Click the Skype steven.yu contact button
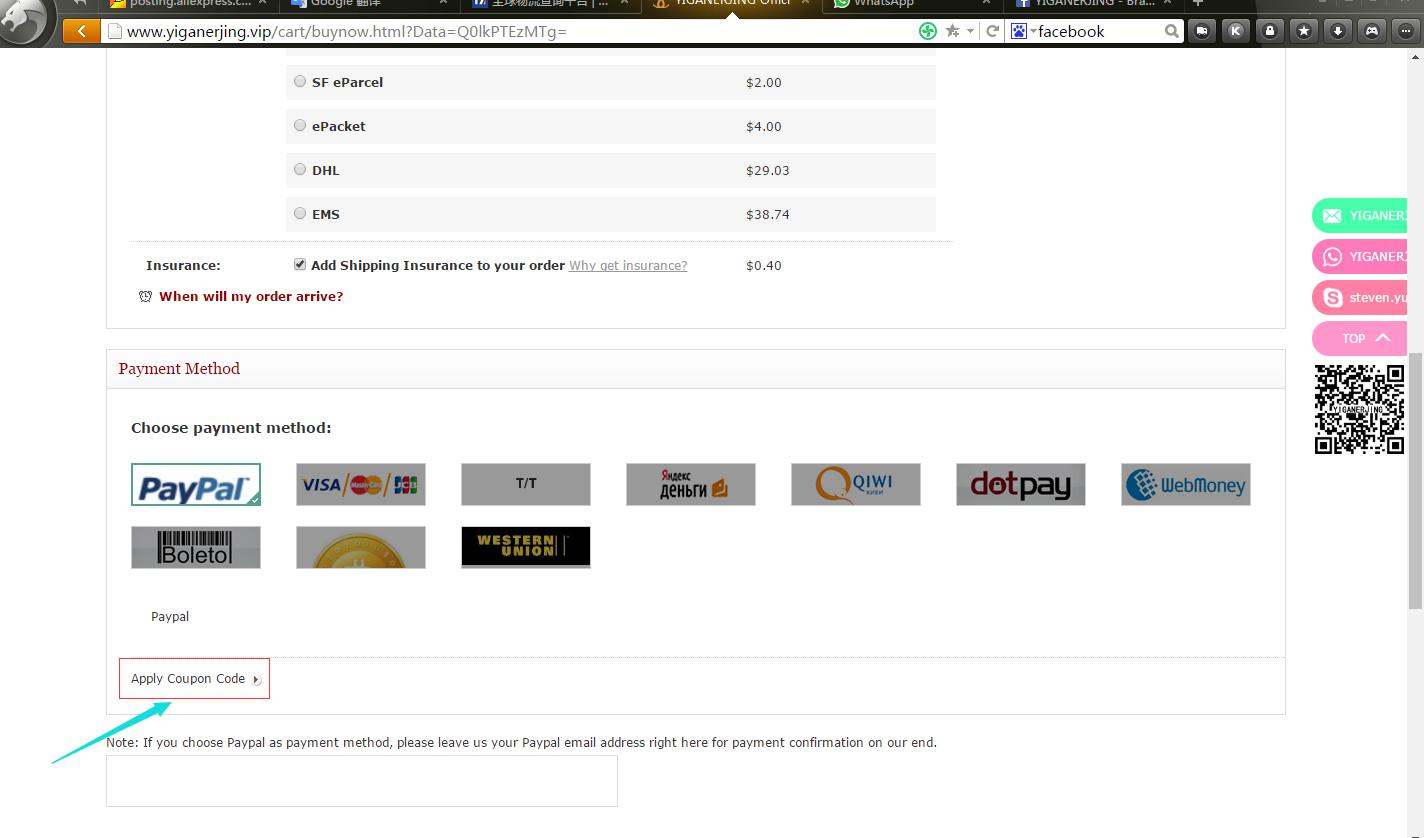This screenshot has width=1424, height=838. [1360, 298]
